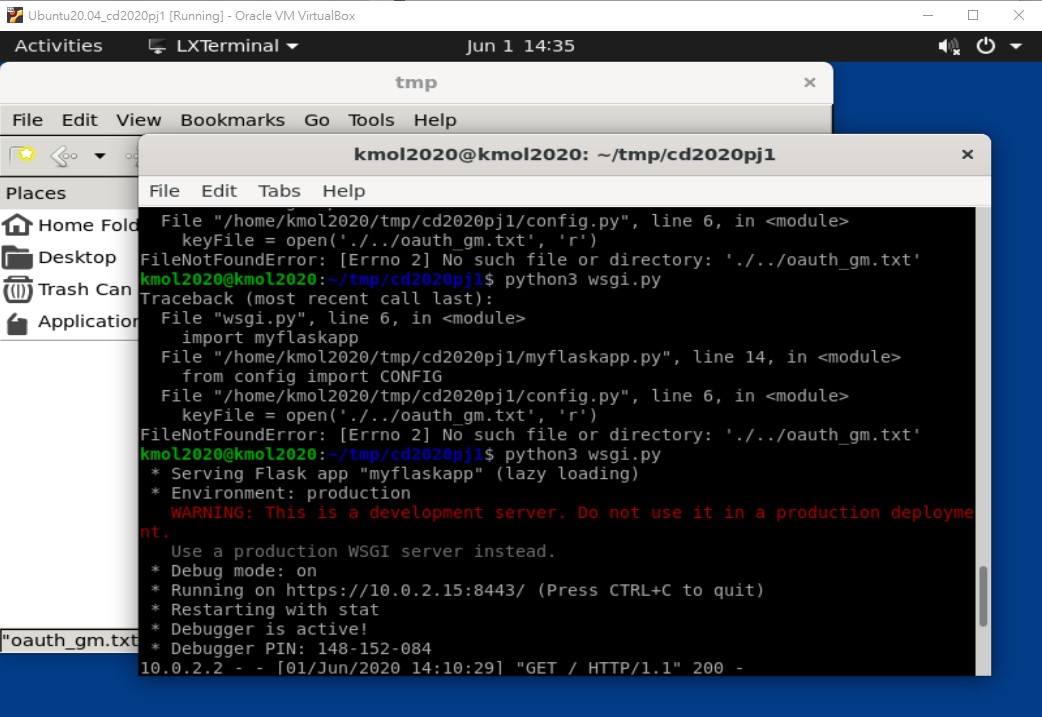
Task: Click Activities in the top bar
Action: tap(58, 46)
